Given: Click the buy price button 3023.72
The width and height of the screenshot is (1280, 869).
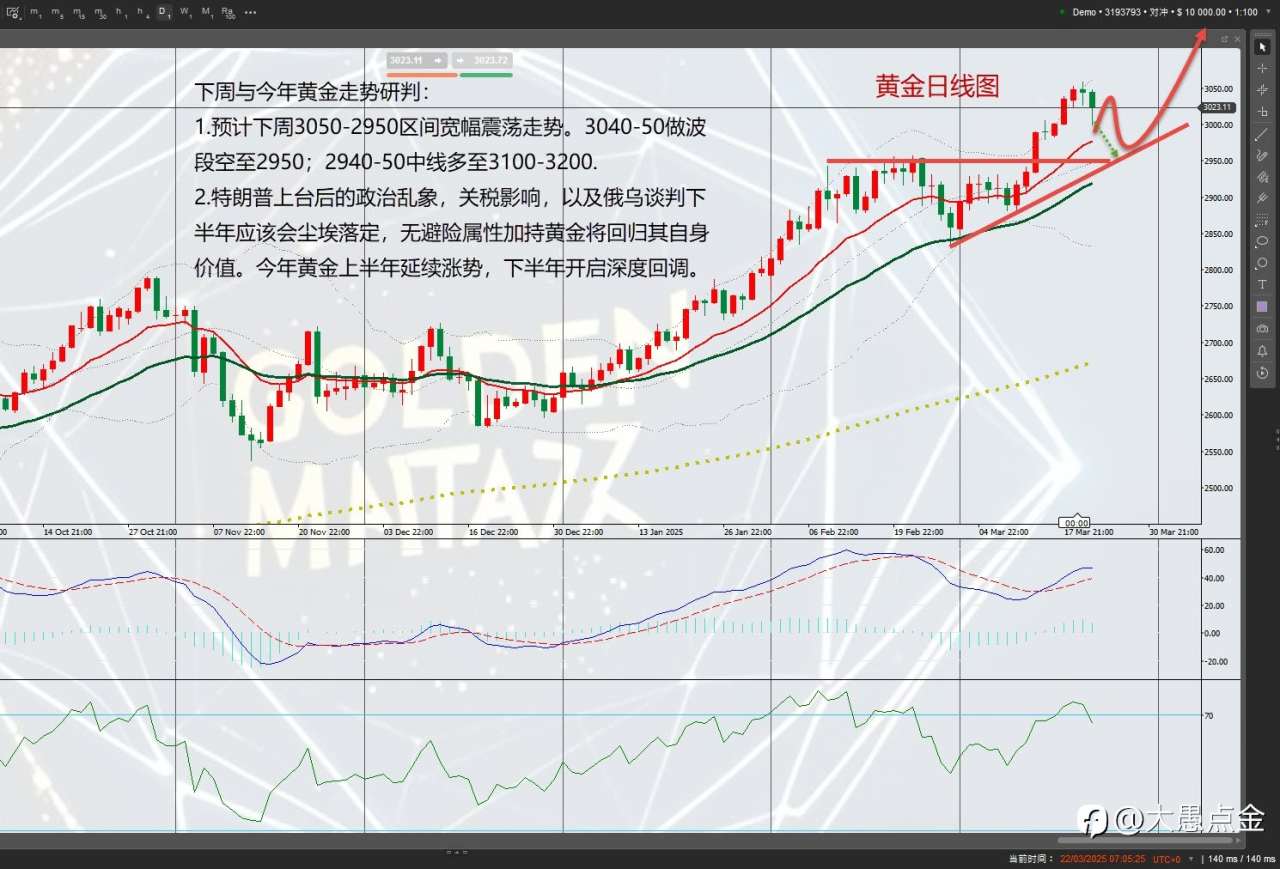Looking at the screenshot, I should pos(483,60).
